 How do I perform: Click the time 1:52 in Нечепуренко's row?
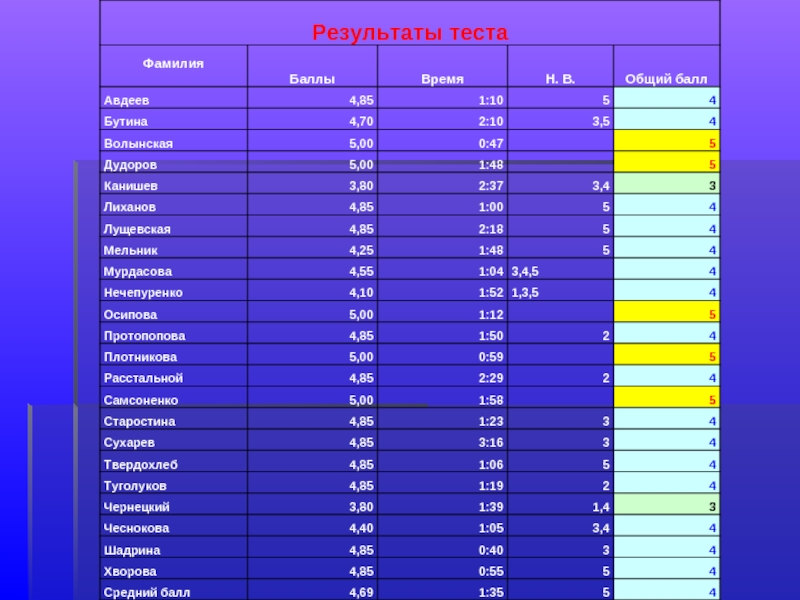(491, 293)
